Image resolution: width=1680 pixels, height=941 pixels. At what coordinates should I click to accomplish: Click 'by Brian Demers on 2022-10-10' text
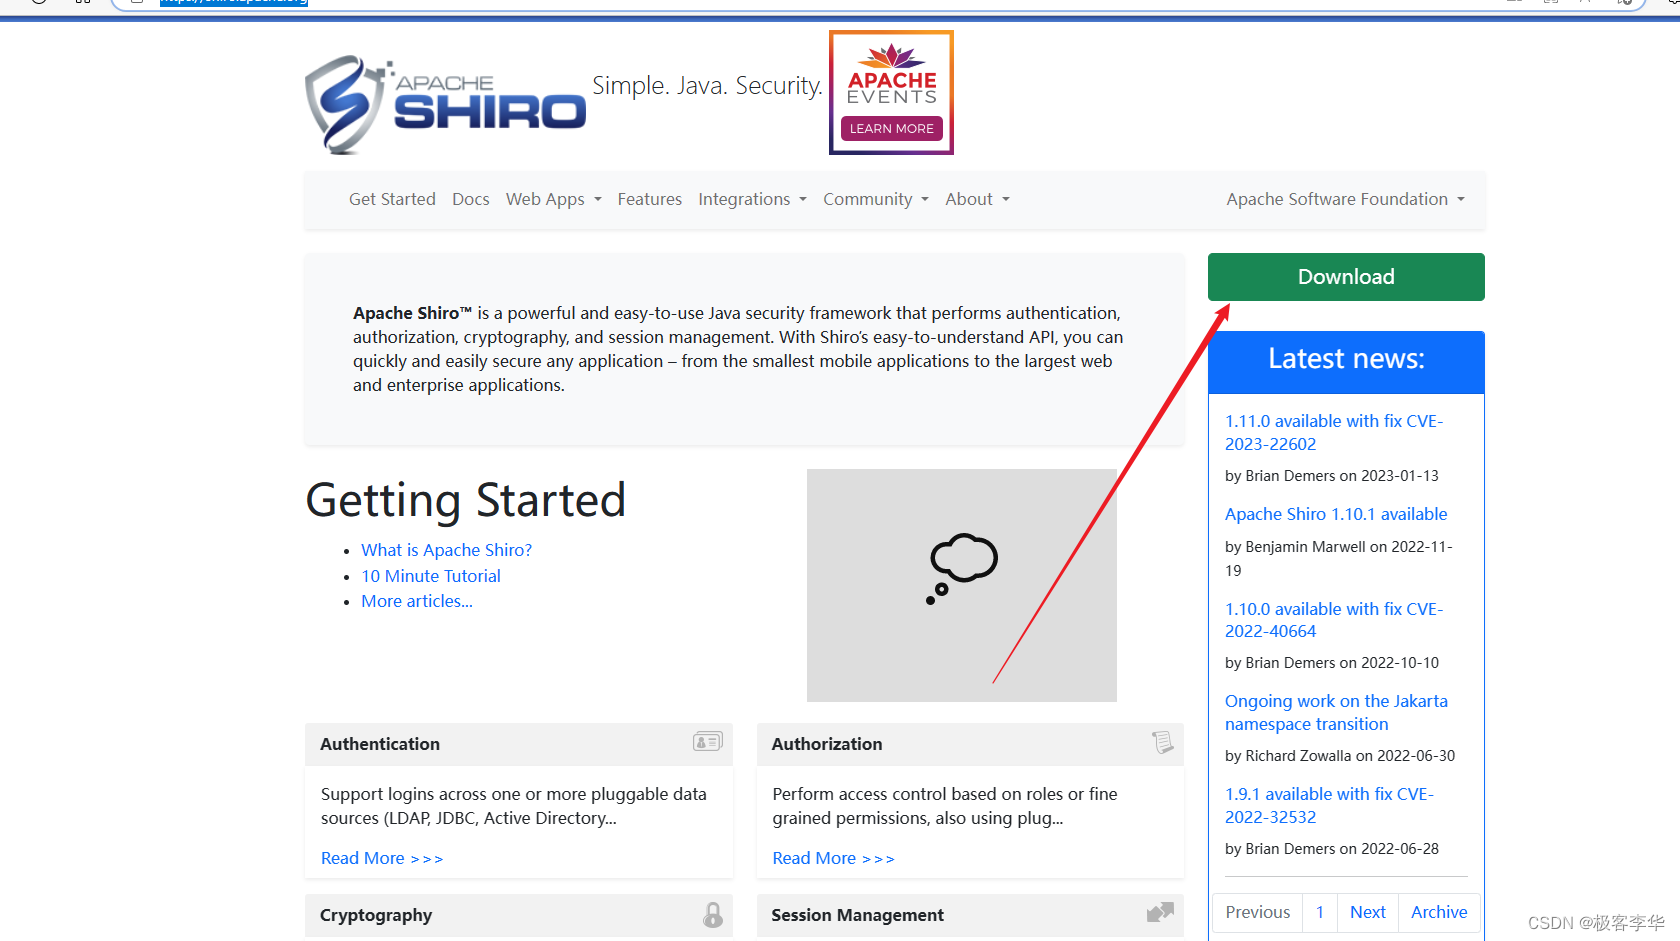tap(1332, 663)
